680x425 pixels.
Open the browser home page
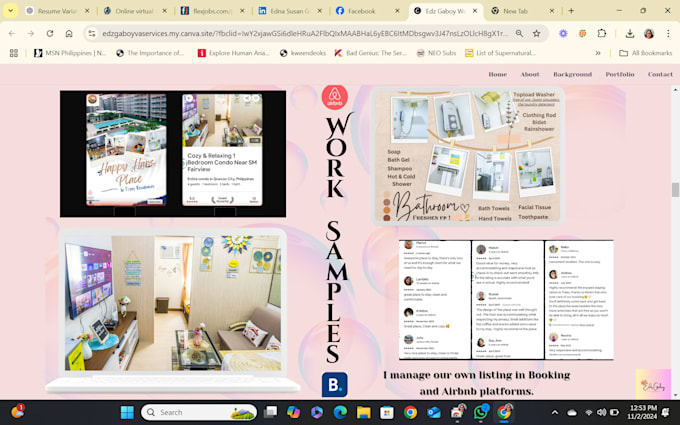pos(69,33)
